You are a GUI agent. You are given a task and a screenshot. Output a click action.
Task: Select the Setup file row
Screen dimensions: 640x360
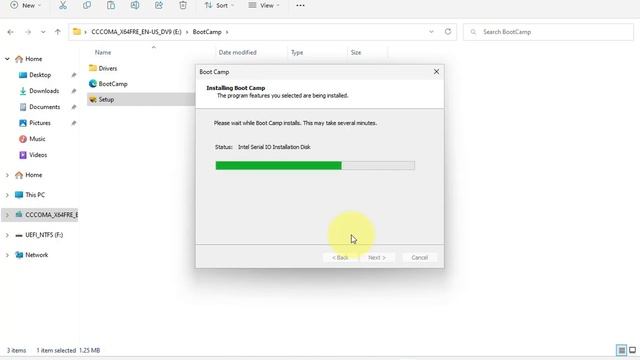pos(141,99)
